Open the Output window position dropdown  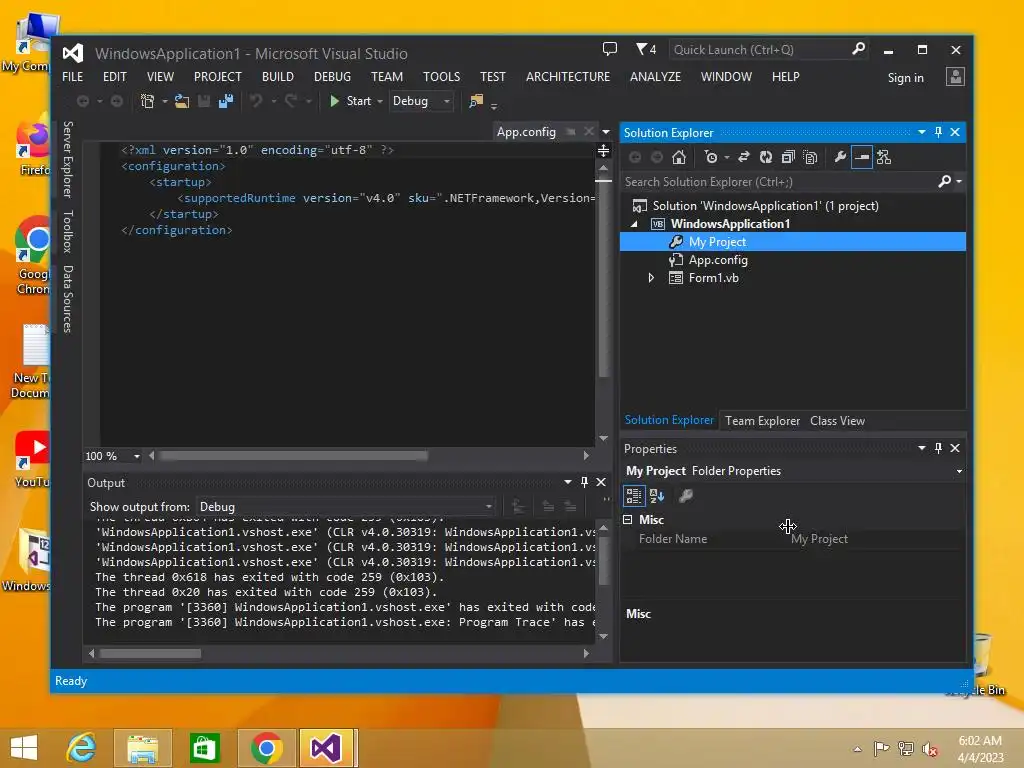click(x=568, y=483)
